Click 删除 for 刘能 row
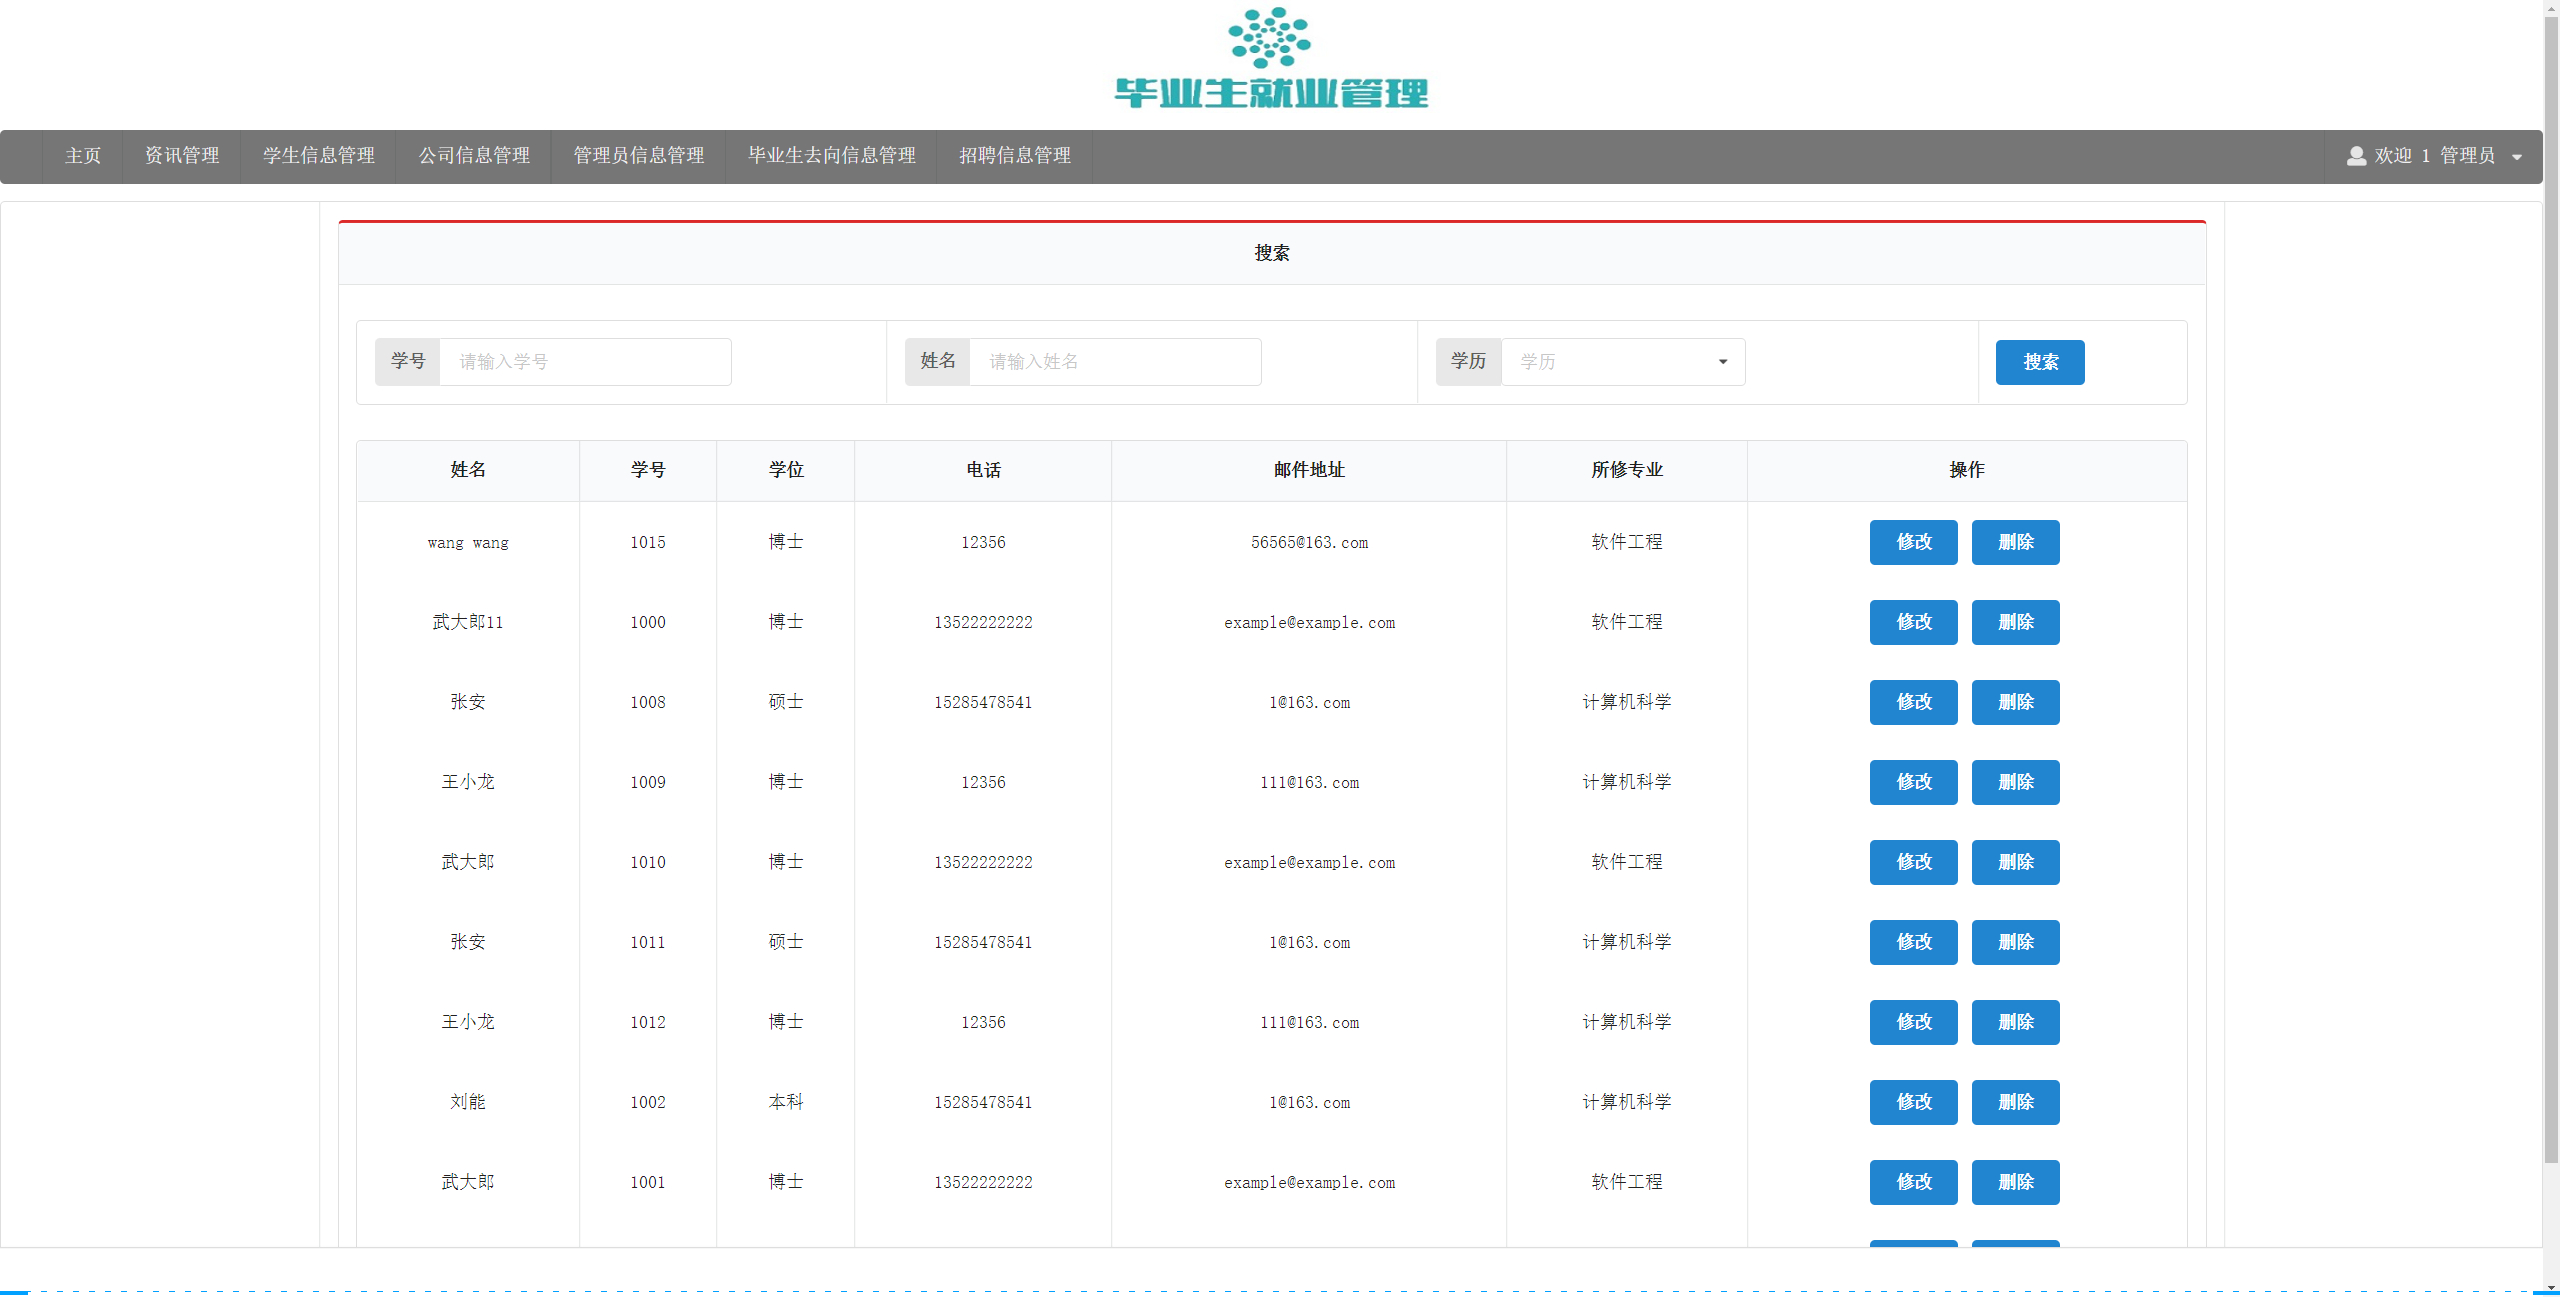The image size is (2560, 1297). pyautogui.click(x=2016, y=1102)
